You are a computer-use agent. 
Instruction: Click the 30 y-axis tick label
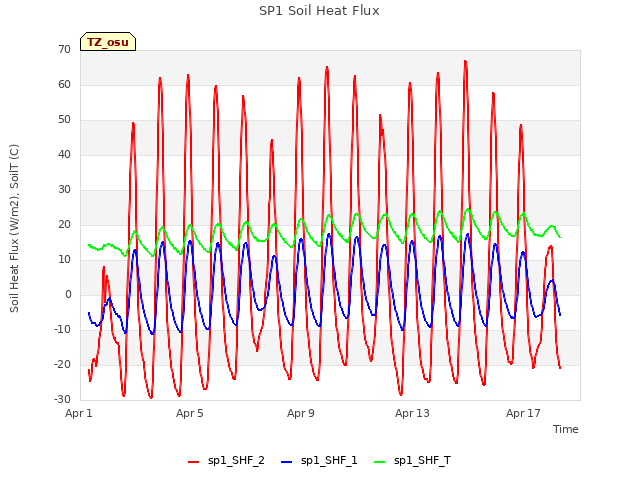[x=64, y=189]
